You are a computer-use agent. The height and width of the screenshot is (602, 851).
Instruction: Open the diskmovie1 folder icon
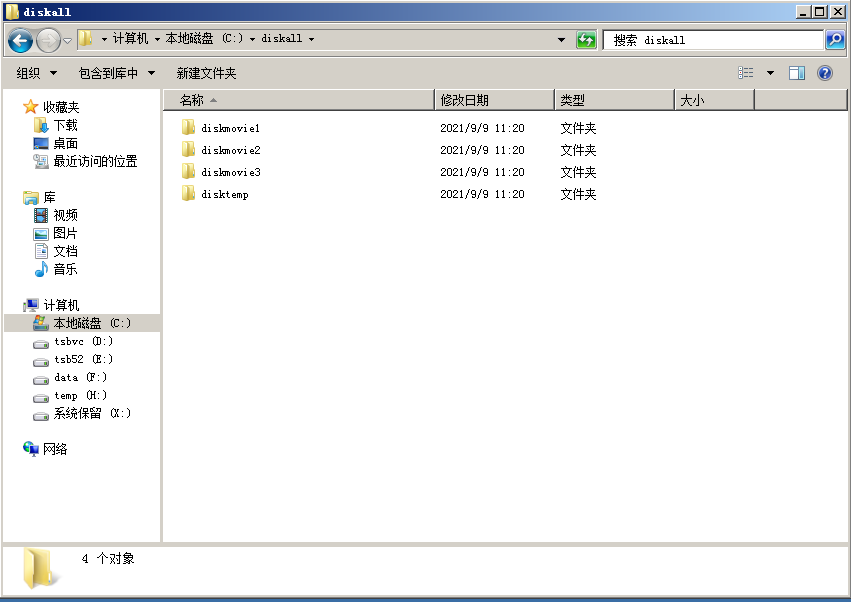188,128
